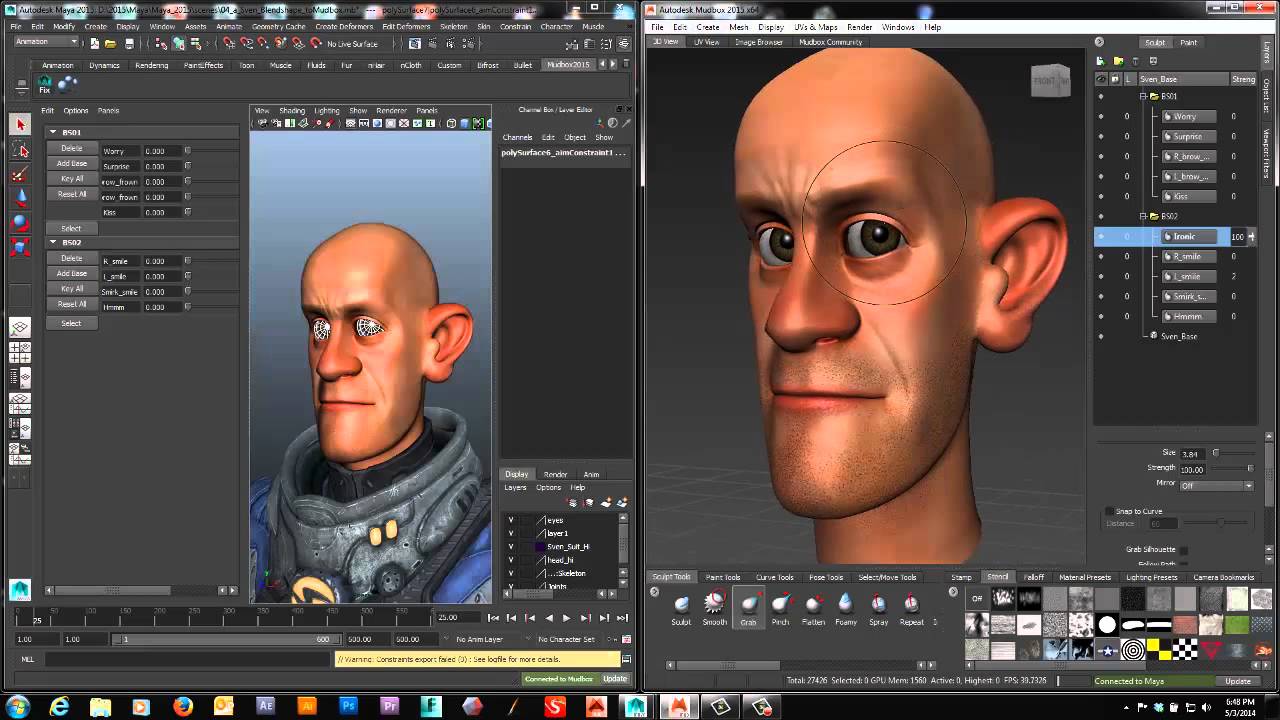
Task: Open the Animation menu set dropdown
Action: pyautogui.click(x=47, y=43)
